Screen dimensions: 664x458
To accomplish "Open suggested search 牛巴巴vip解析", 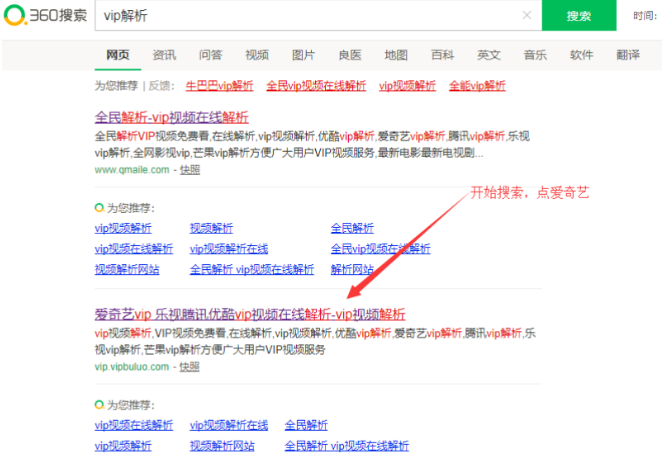I will click(x=219, y=86).
